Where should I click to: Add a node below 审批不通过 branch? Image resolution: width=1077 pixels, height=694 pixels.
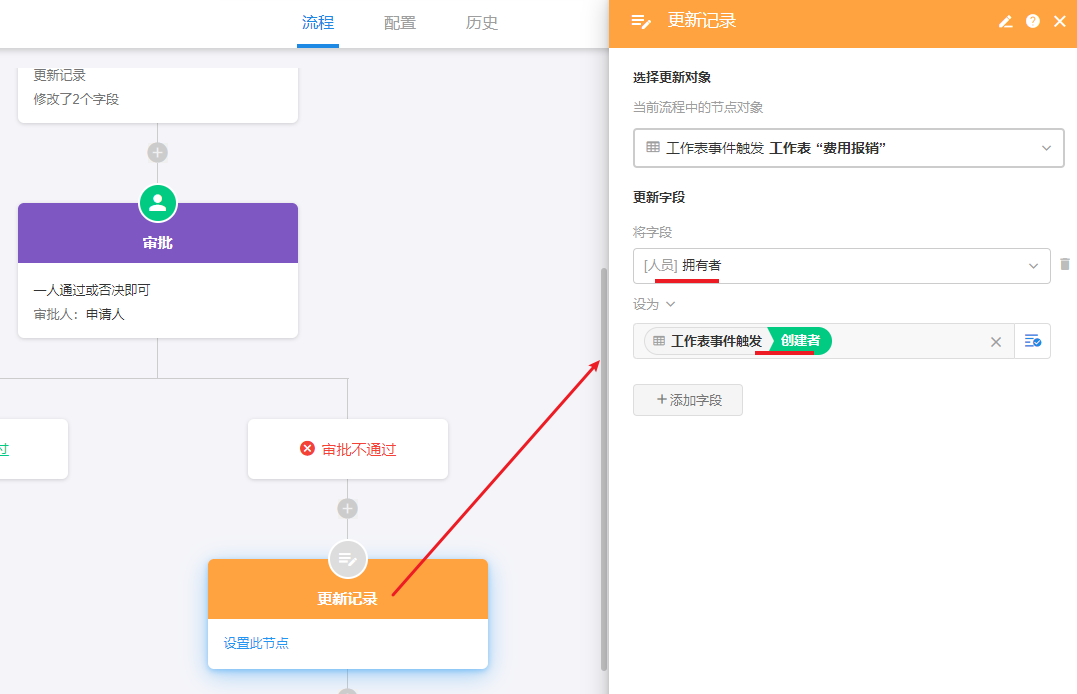click(347, 509)
